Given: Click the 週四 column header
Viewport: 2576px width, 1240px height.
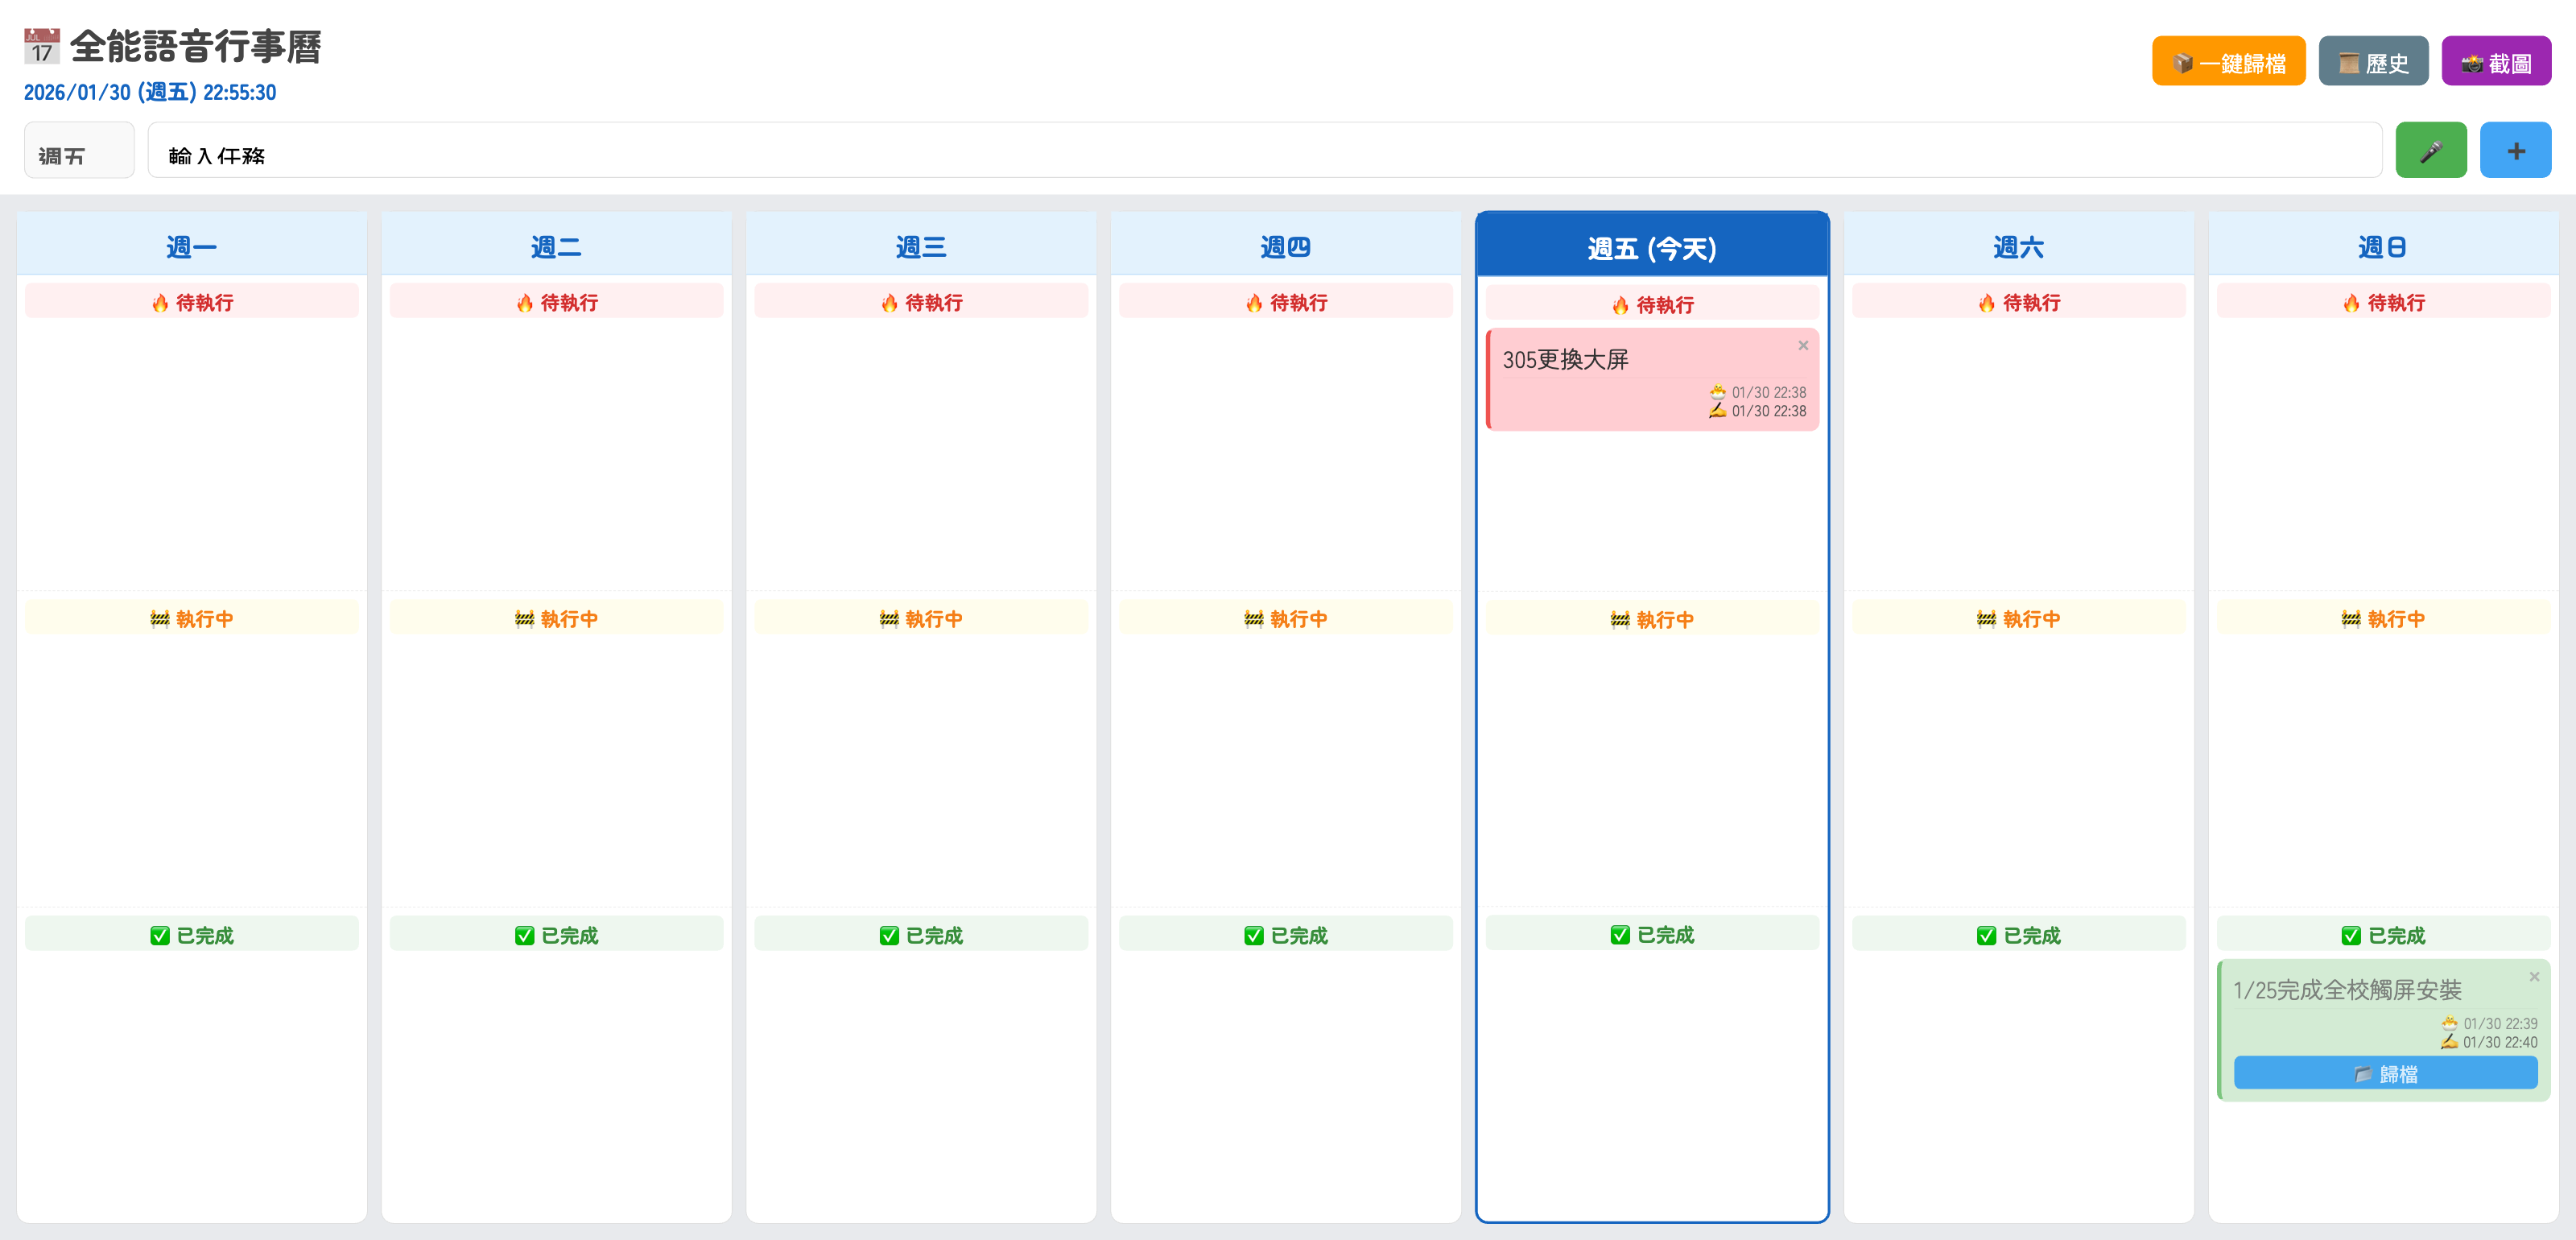Looking at the screenshot, I should 1285,244.
